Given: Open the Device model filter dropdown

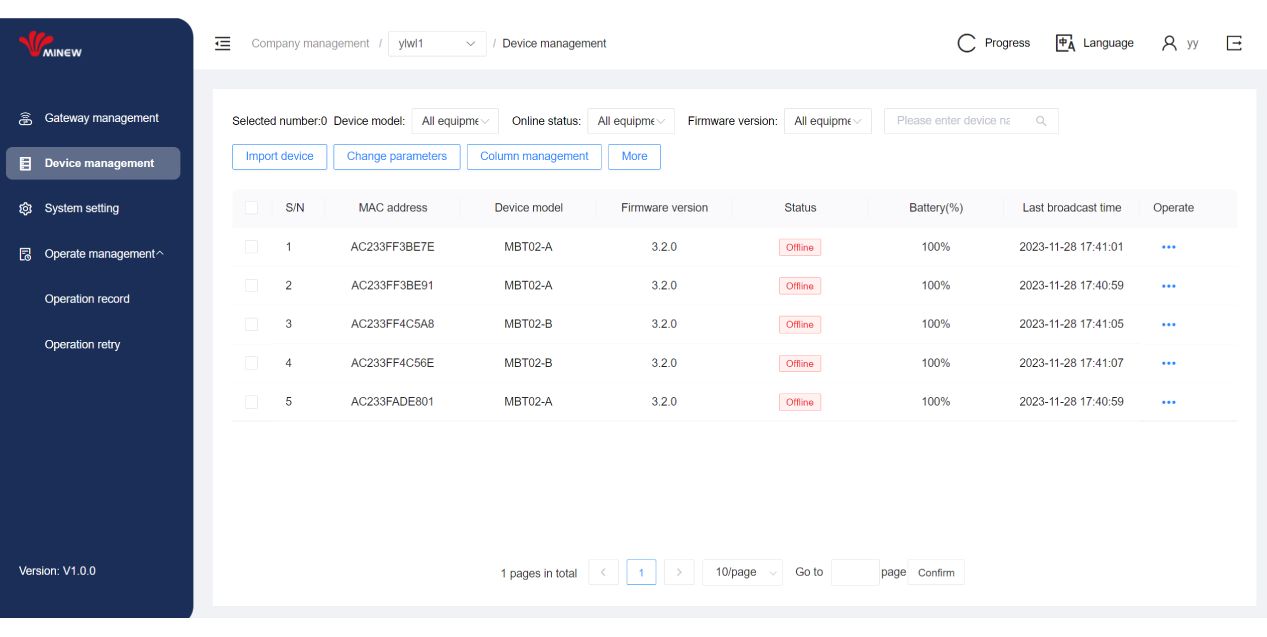Looking at the screenshot, I should click(455, 121).
